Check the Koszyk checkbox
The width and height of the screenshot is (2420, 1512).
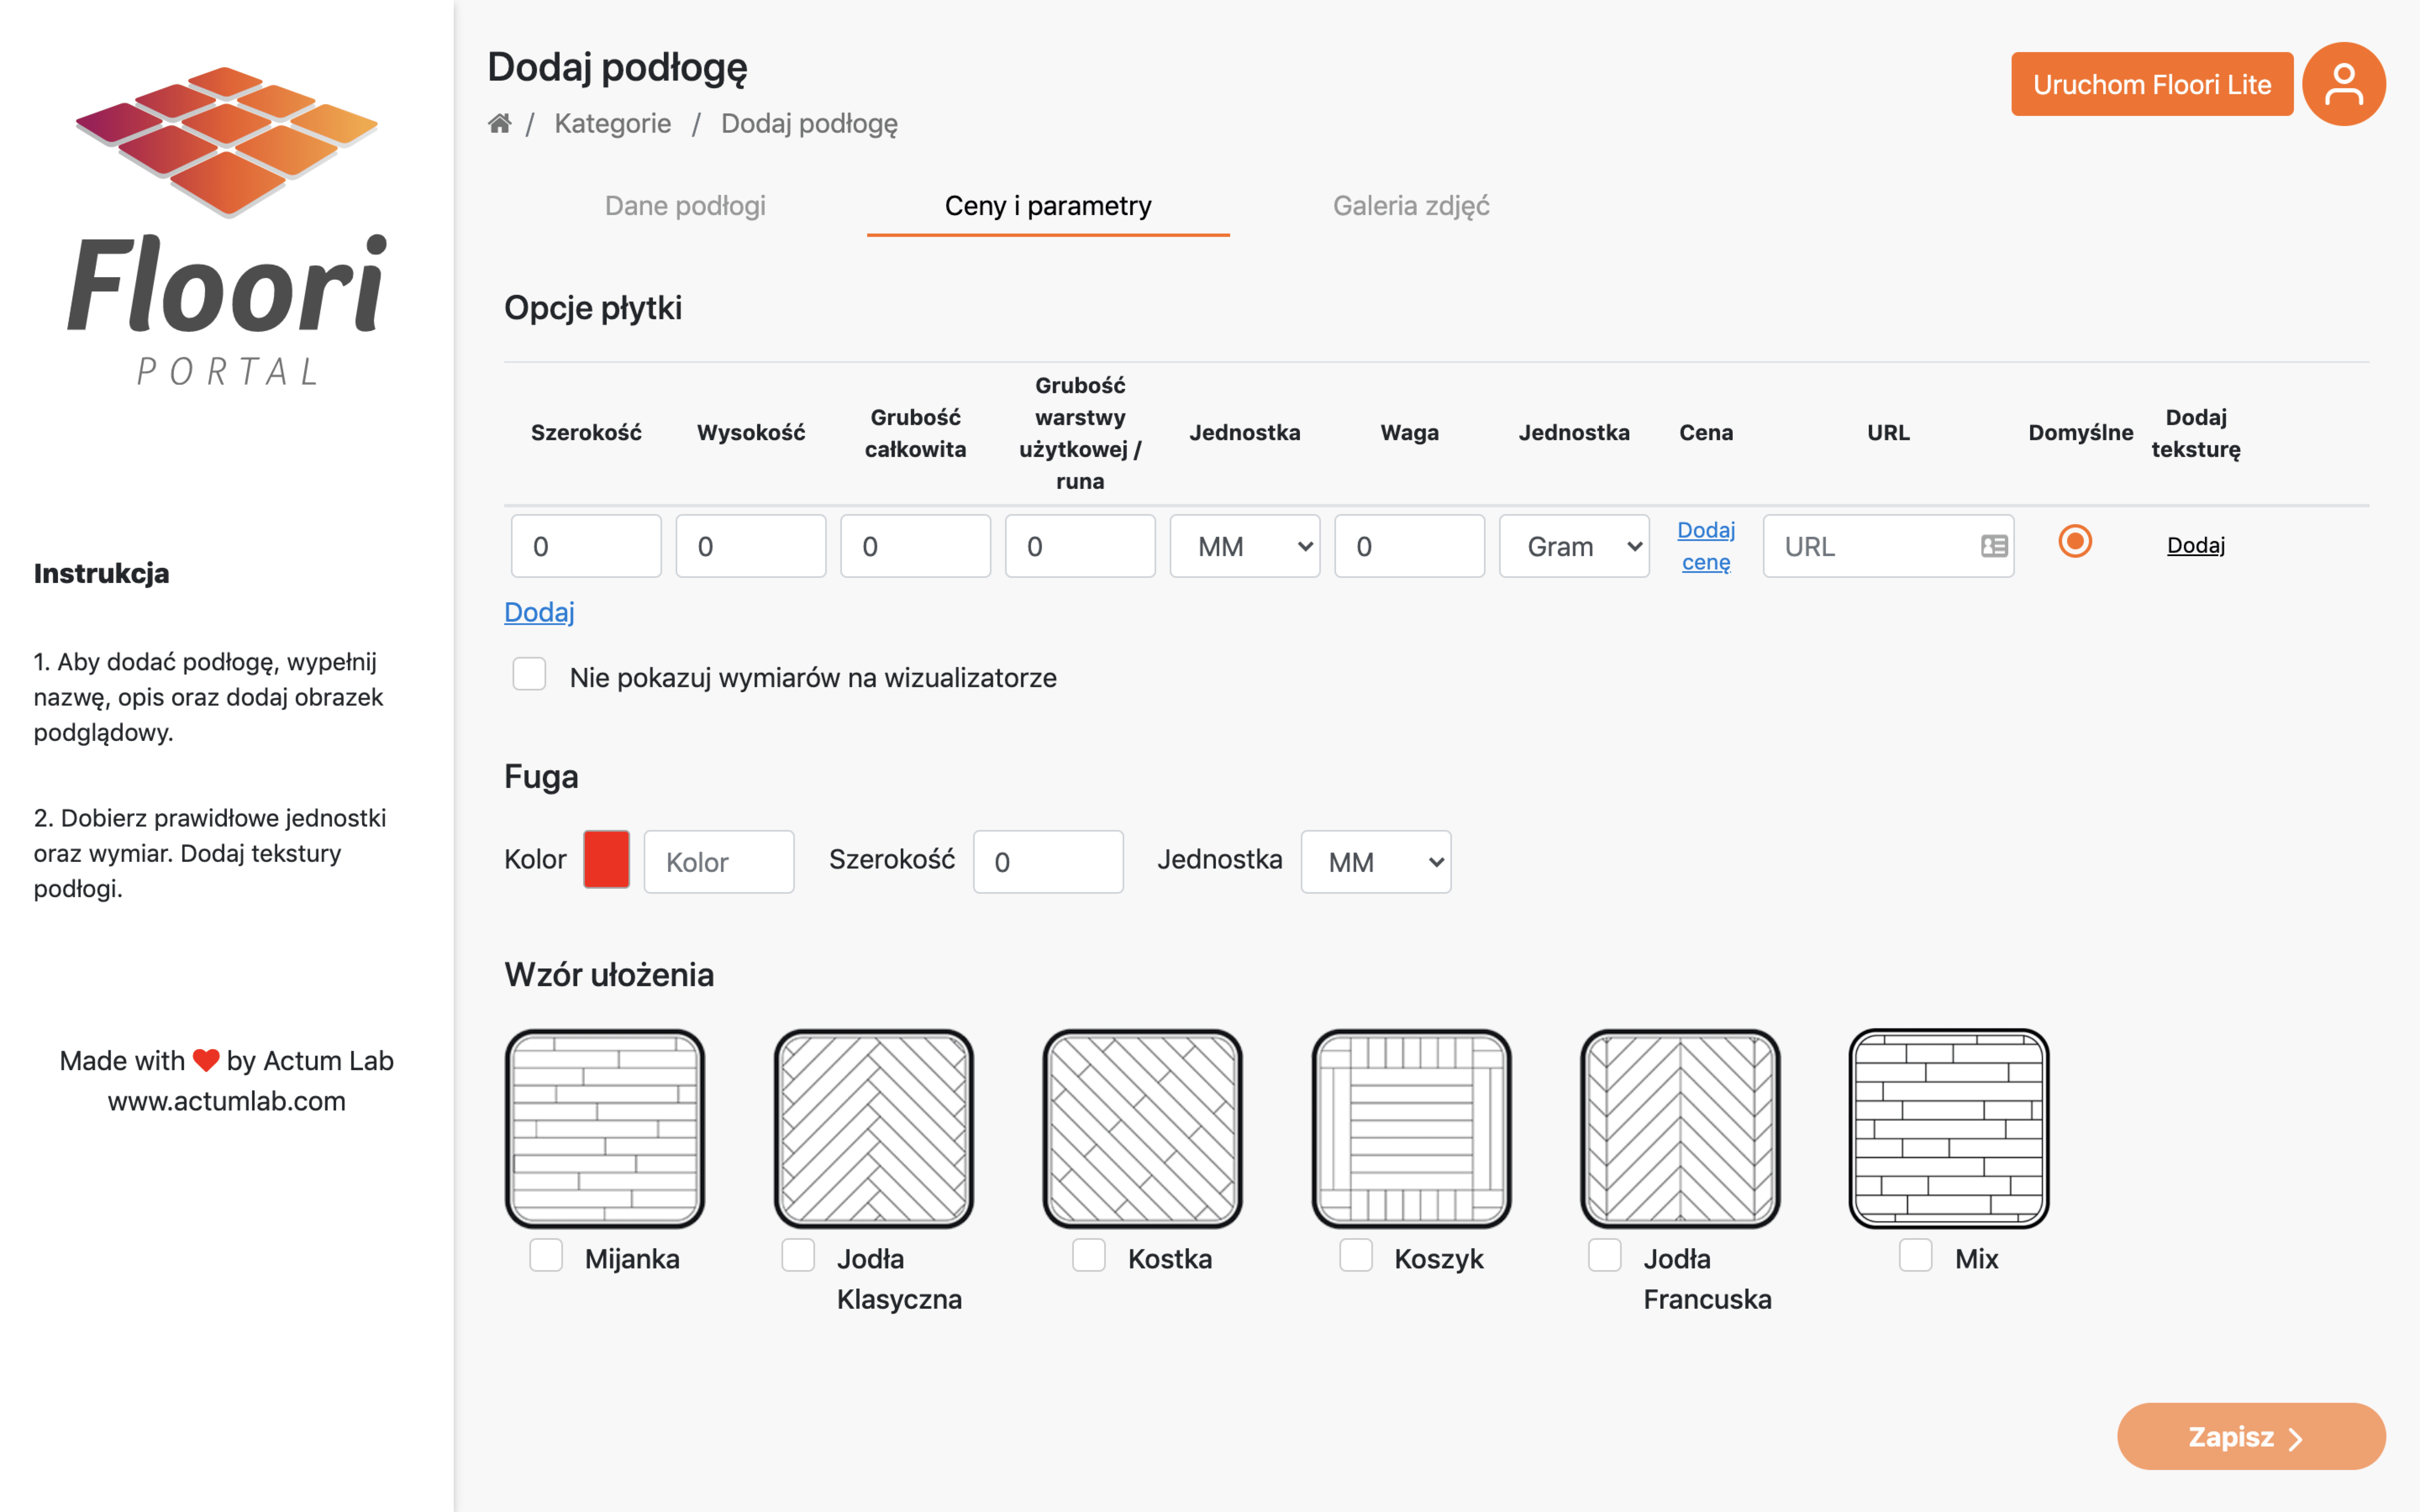(1356, 1255)
